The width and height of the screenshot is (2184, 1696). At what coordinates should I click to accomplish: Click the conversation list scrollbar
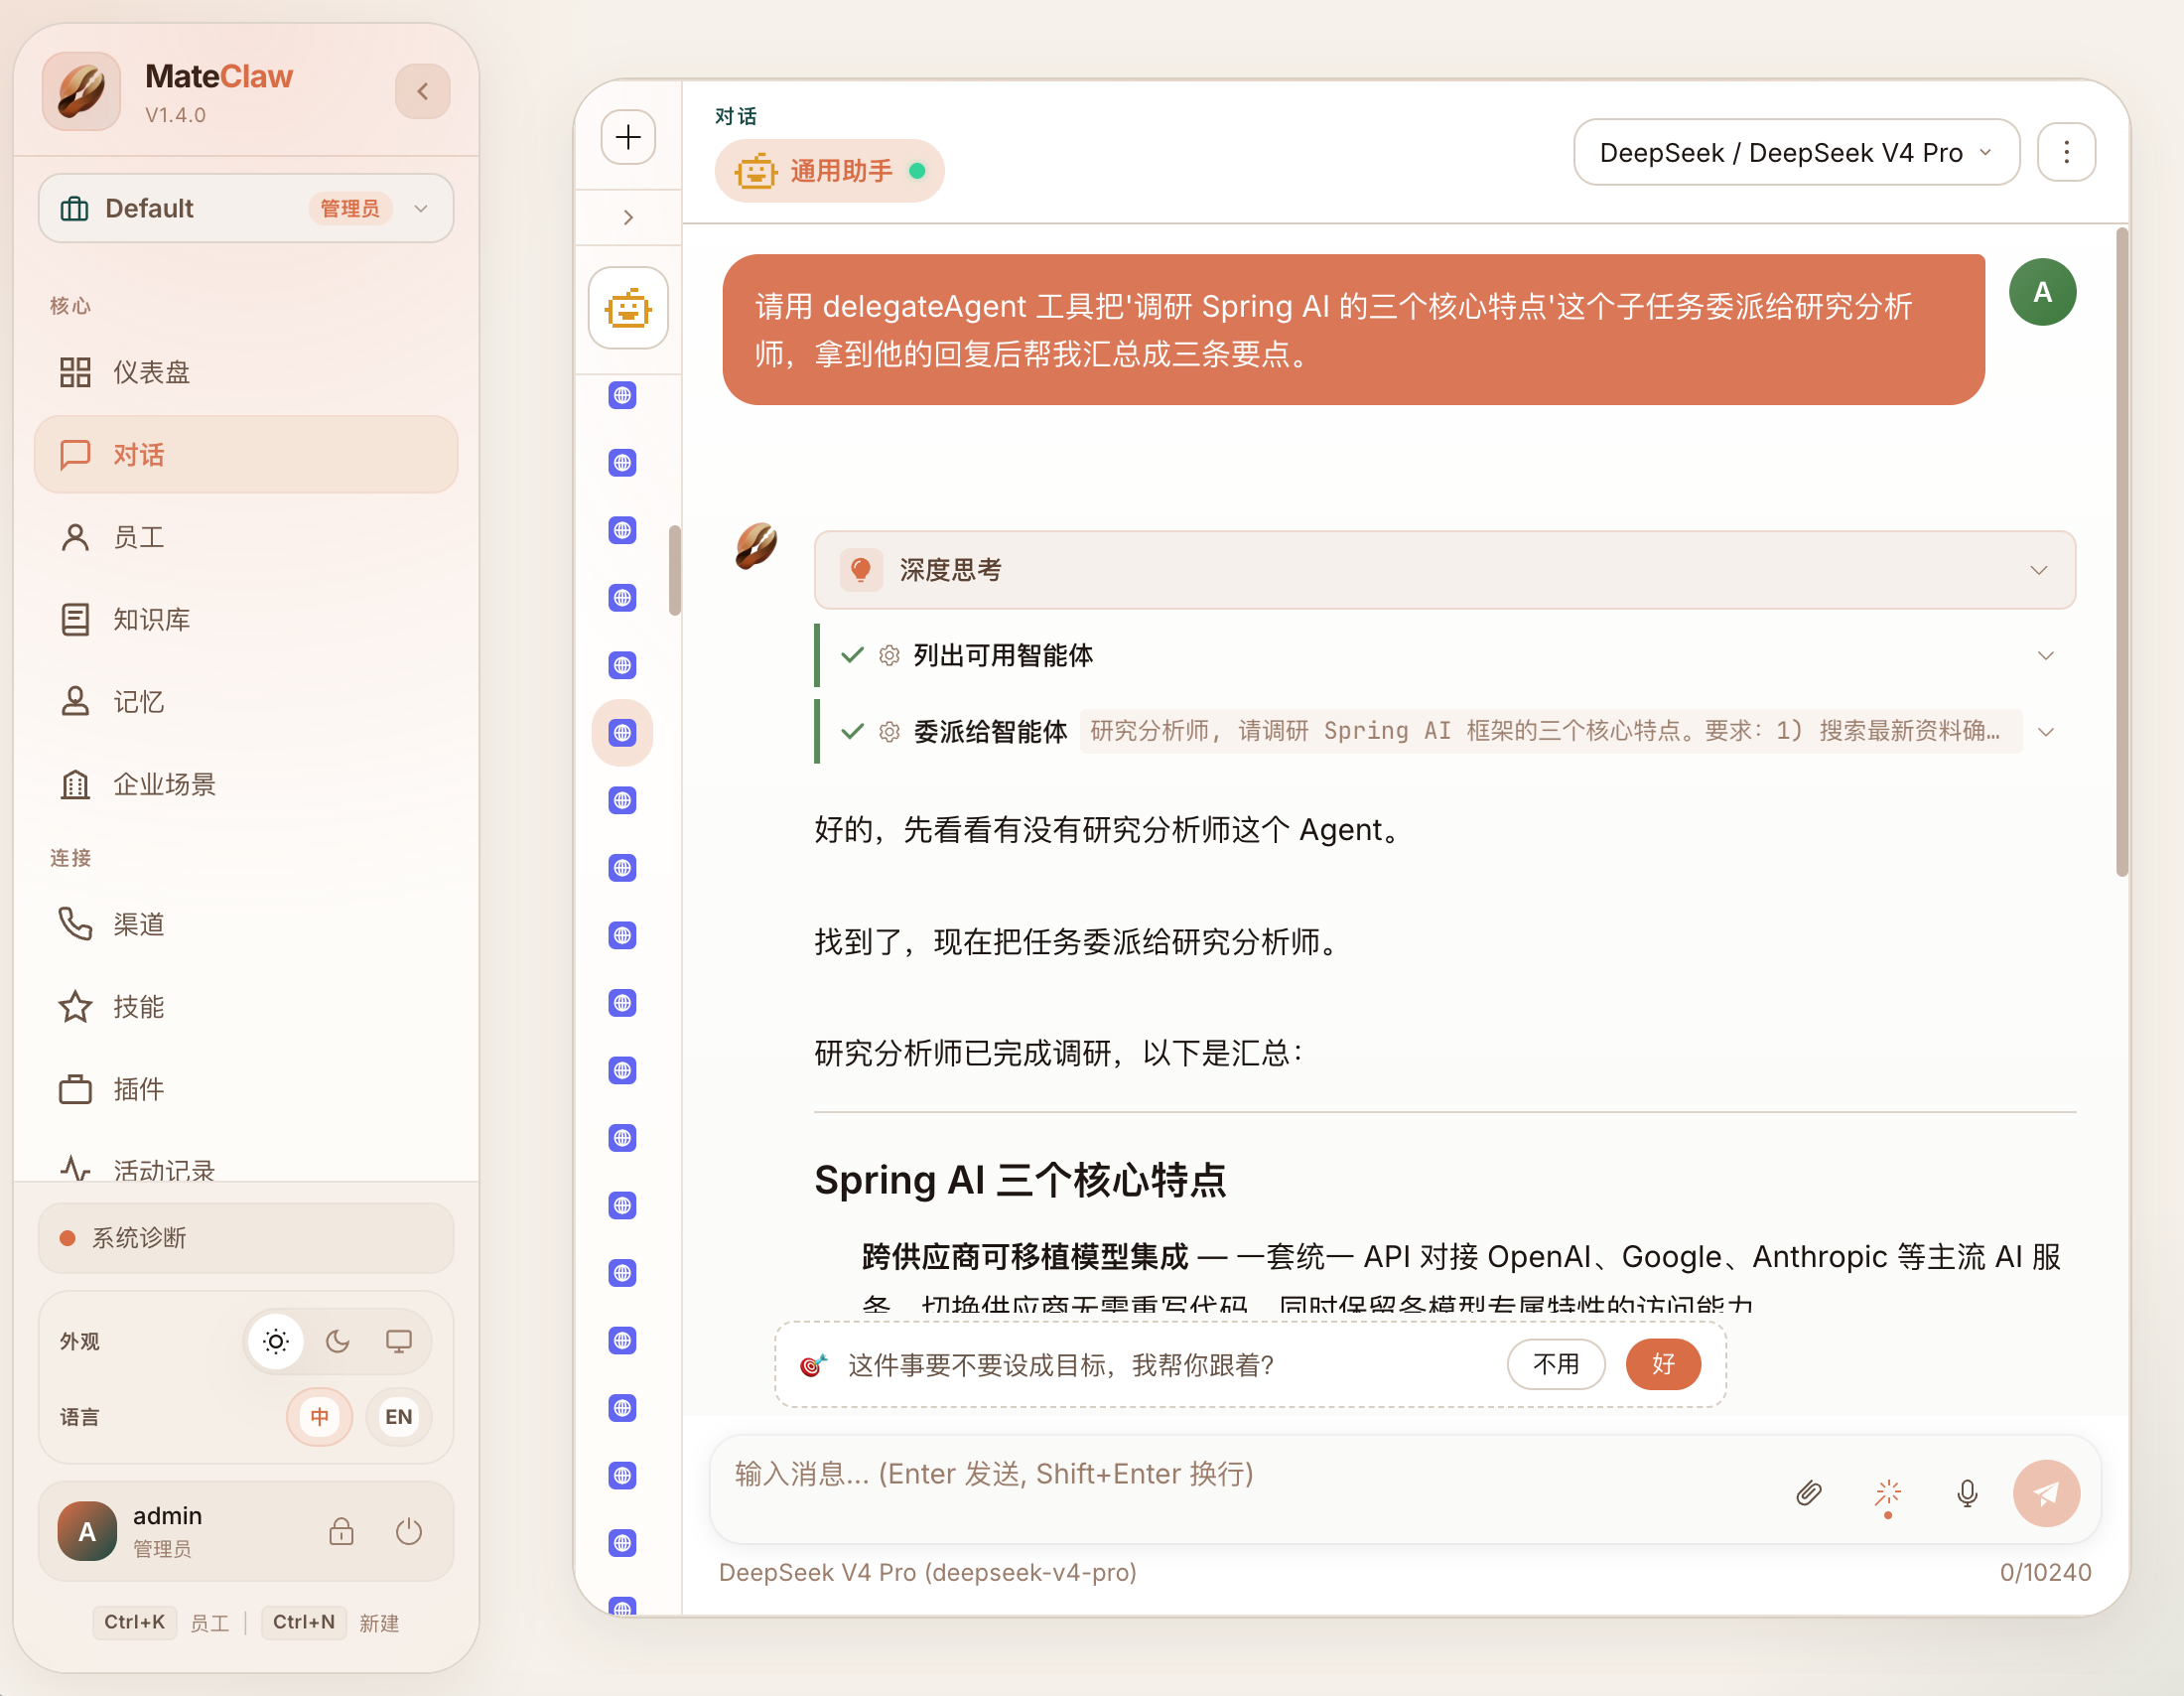pos(675,570)
